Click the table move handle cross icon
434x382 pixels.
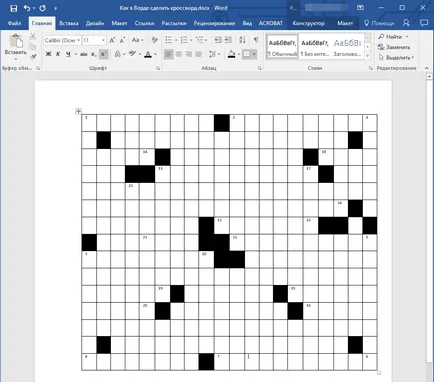click(x=79, y=111)
